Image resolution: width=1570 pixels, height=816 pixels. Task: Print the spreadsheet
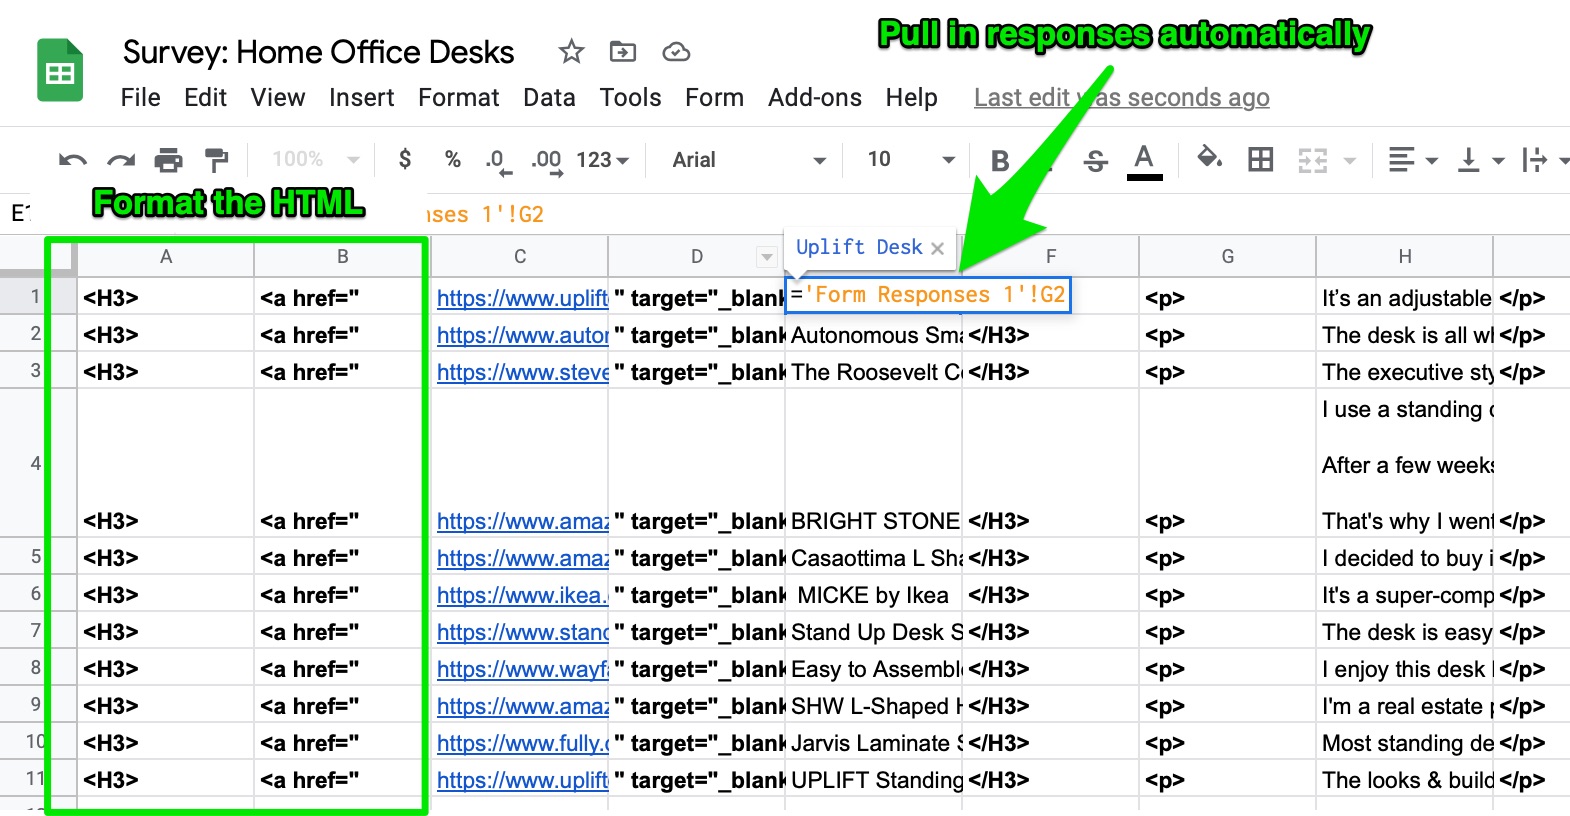tap(169, 160)
